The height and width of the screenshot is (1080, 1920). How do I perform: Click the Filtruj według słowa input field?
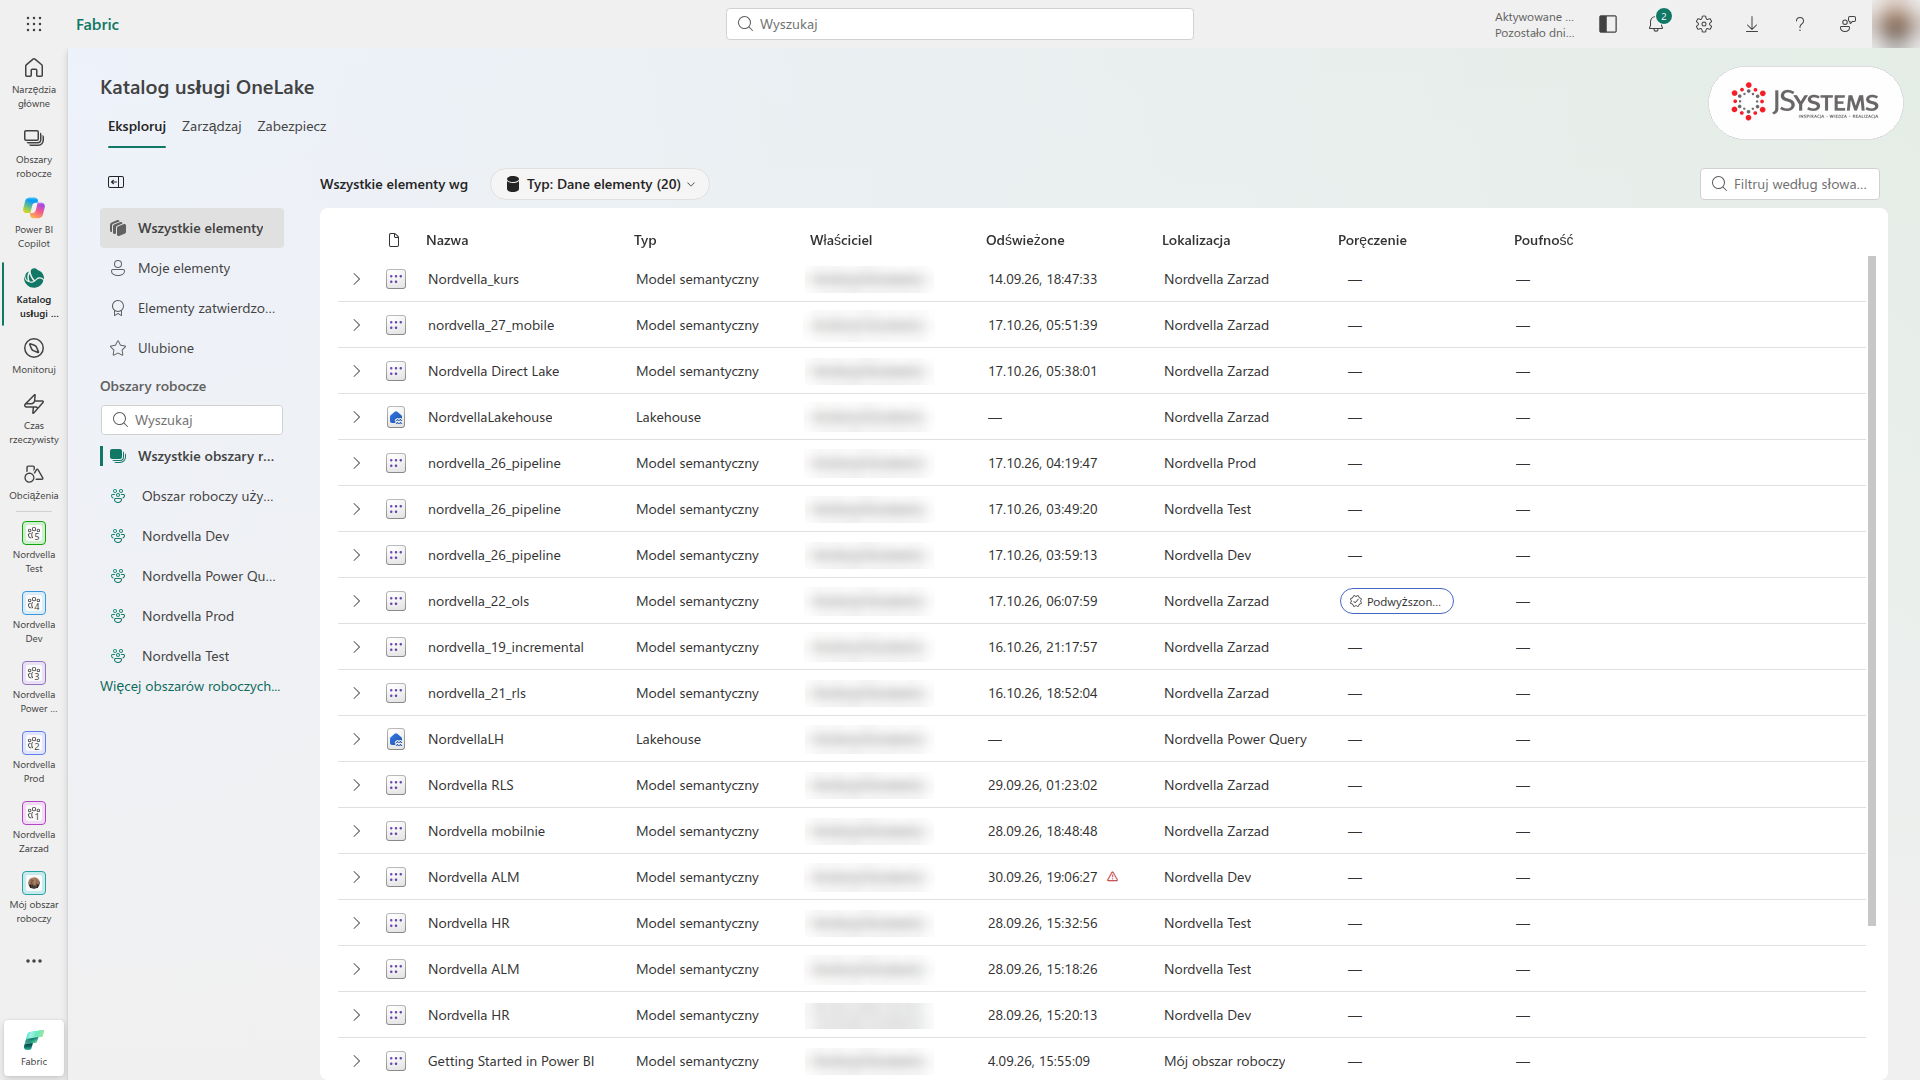coord(1790,184)
